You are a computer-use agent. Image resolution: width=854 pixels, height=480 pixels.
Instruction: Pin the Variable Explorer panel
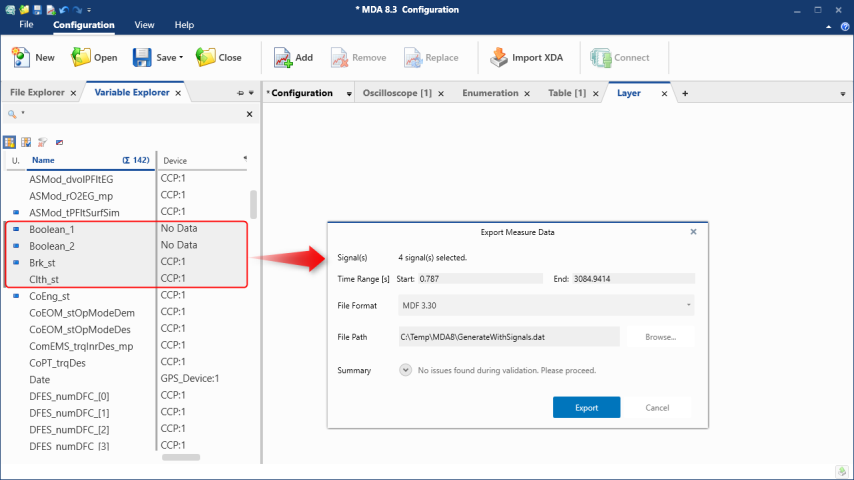(x=240, y=93)
